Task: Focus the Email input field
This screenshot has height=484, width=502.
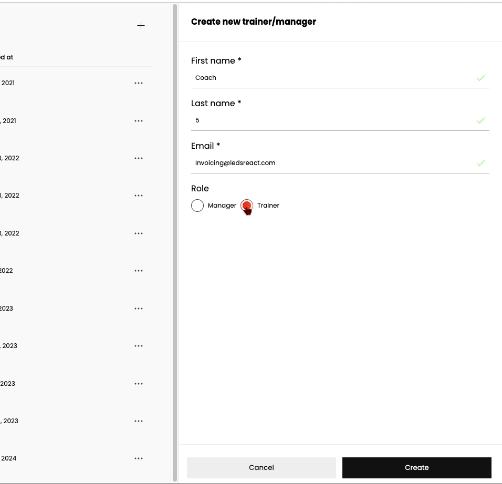Action: [340, 163]
